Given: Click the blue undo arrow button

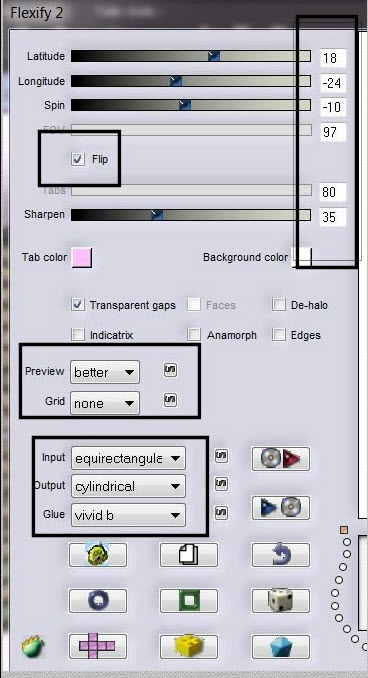Looking at the screenshot, I should pos(281,555).
